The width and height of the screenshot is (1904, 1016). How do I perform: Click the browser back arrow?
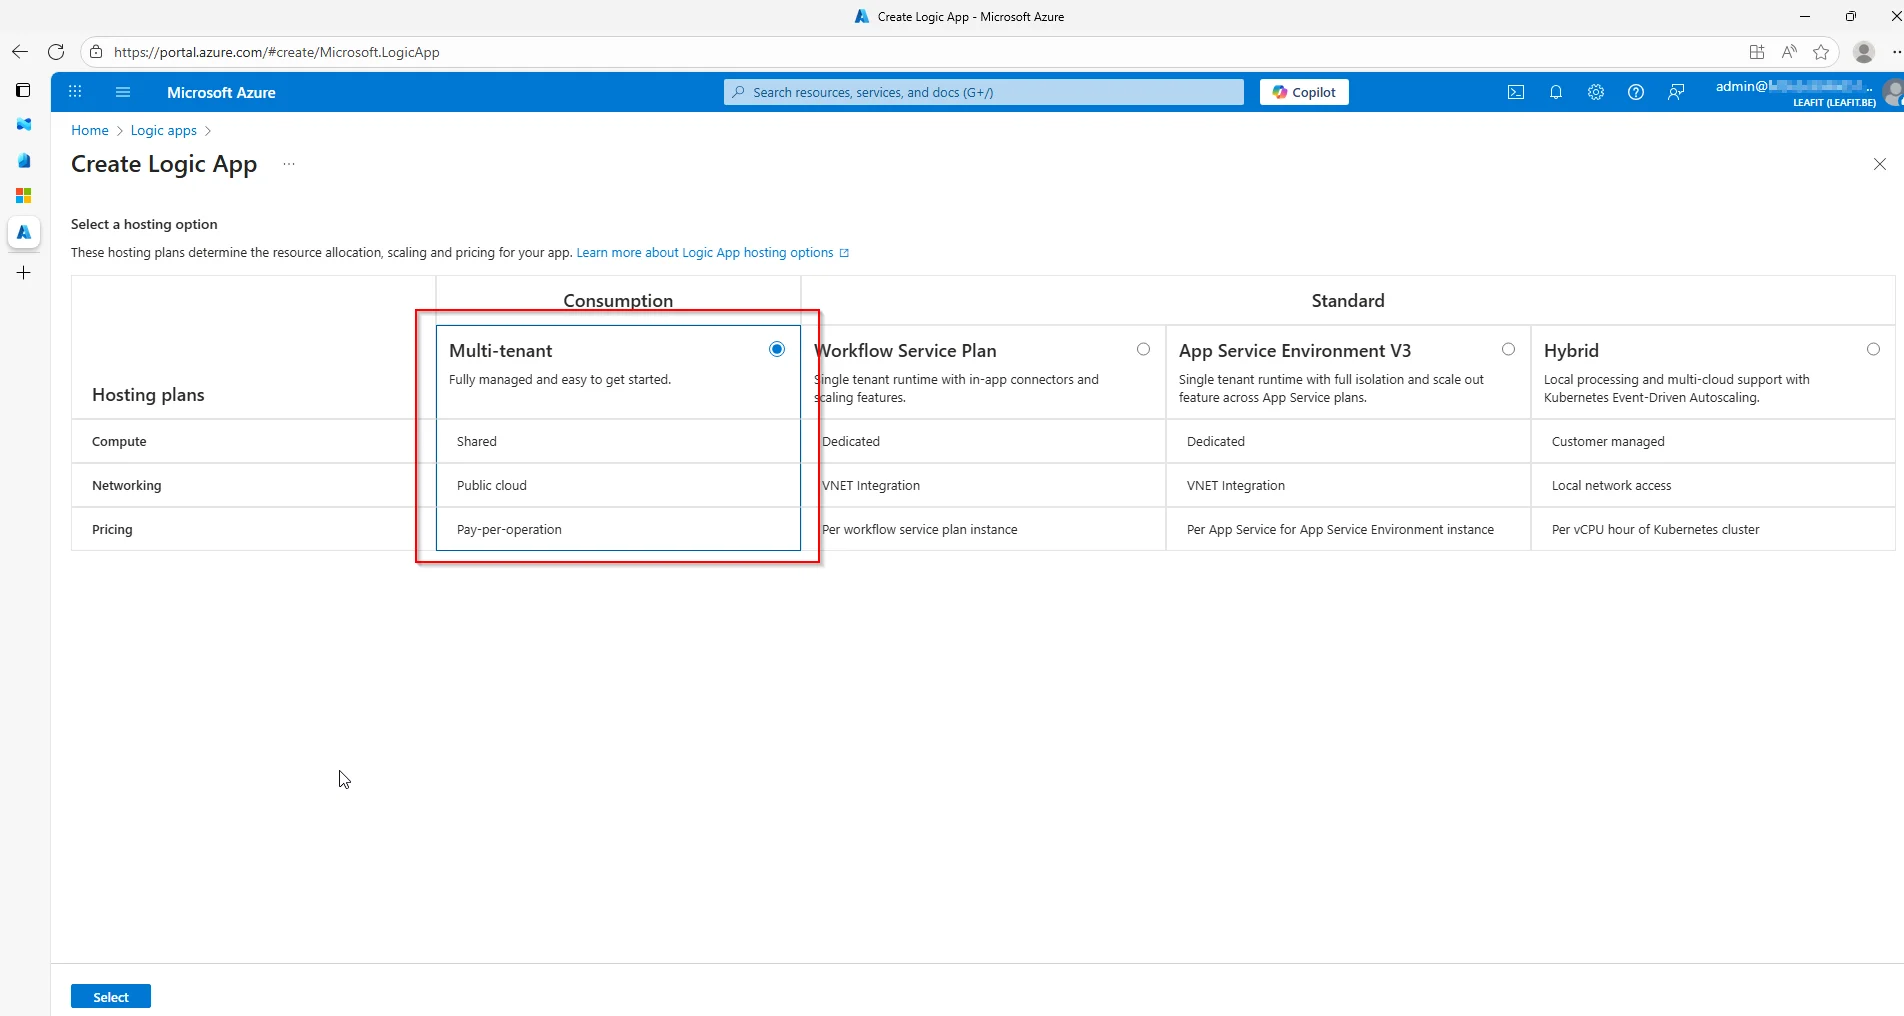pyautogui.click(x=20, y=52)
